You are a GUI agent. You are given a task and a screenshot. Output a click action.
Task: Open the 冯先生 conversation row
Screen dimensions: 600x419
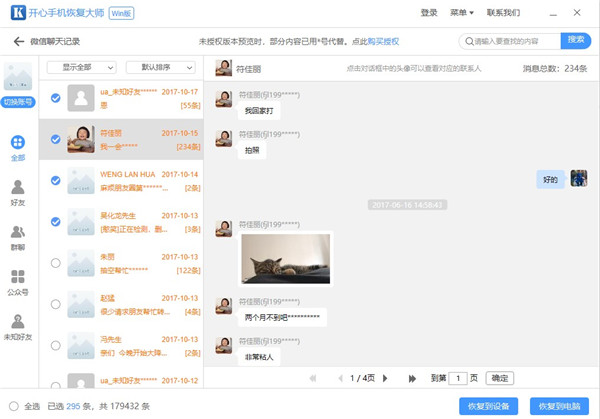point(121,346)
